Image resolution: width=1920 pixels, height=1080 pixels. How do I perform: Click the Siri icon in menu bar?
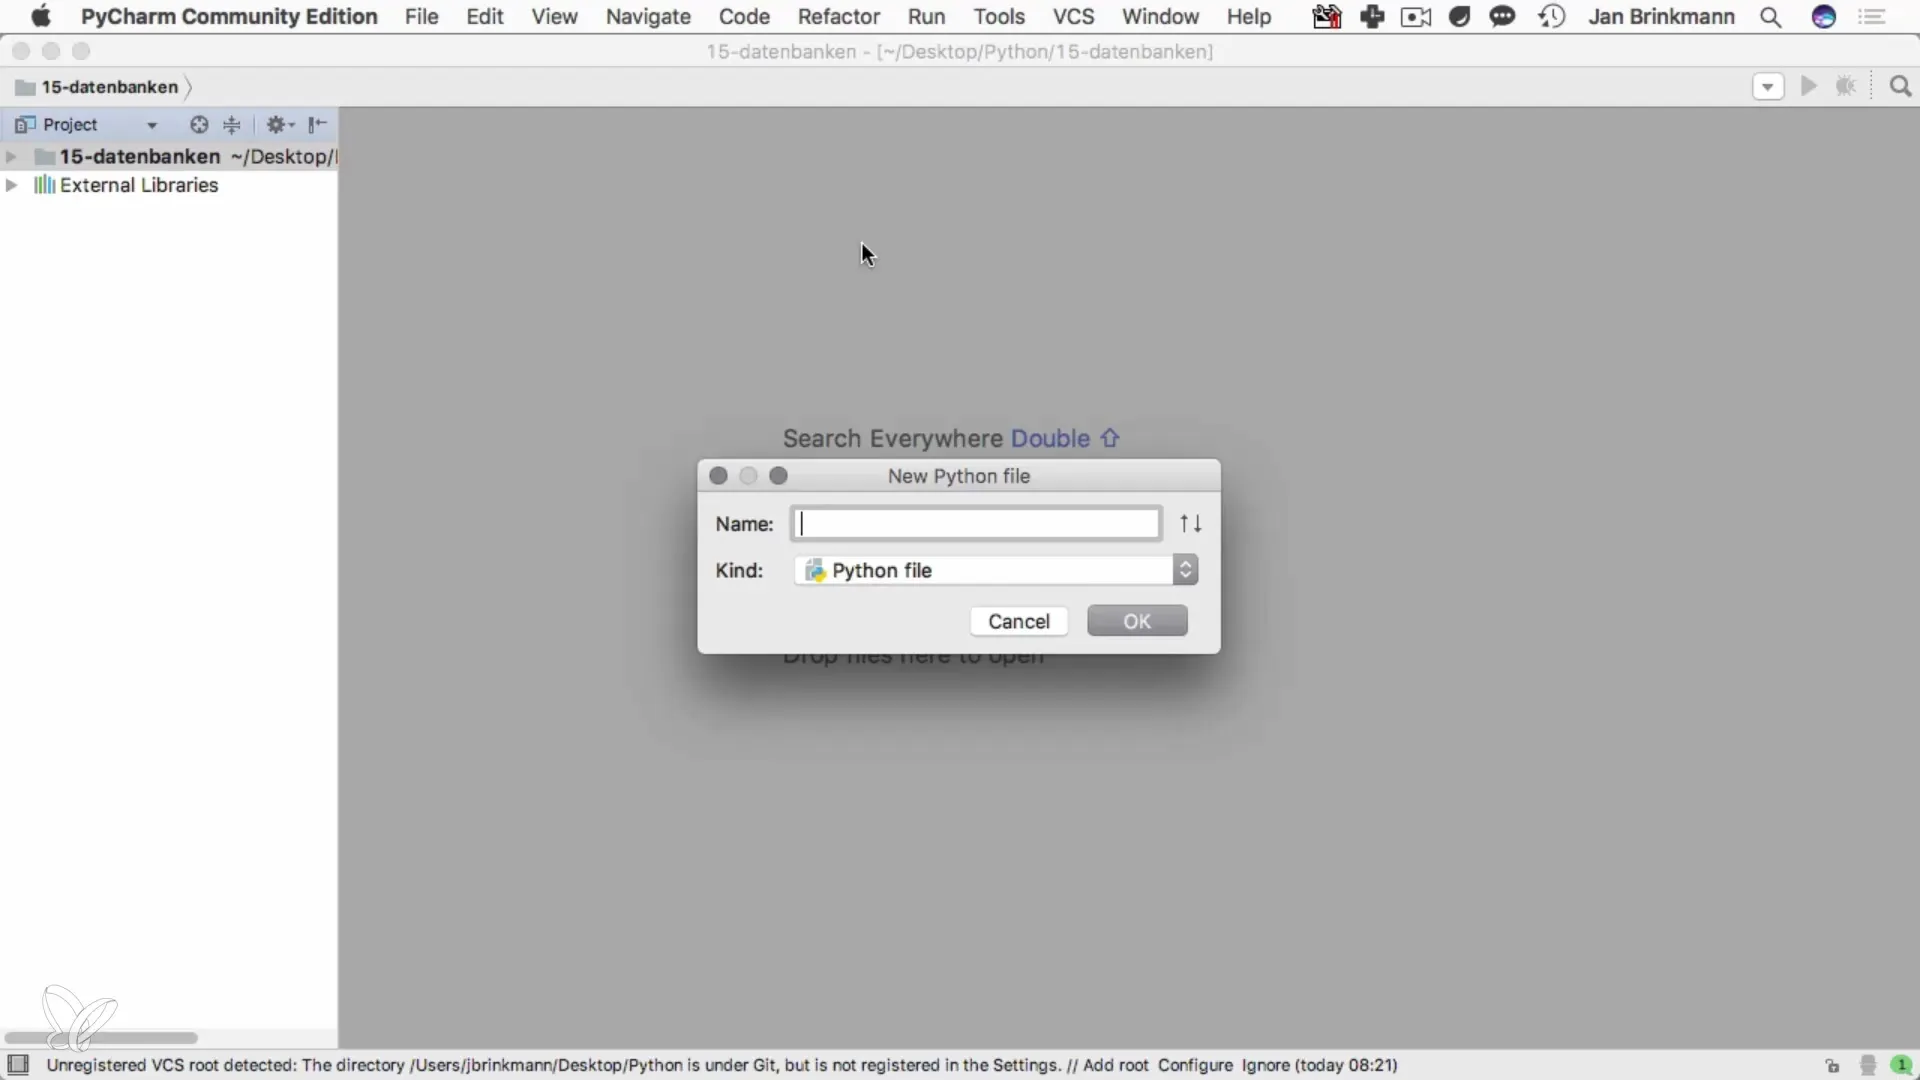[1824, 17]
